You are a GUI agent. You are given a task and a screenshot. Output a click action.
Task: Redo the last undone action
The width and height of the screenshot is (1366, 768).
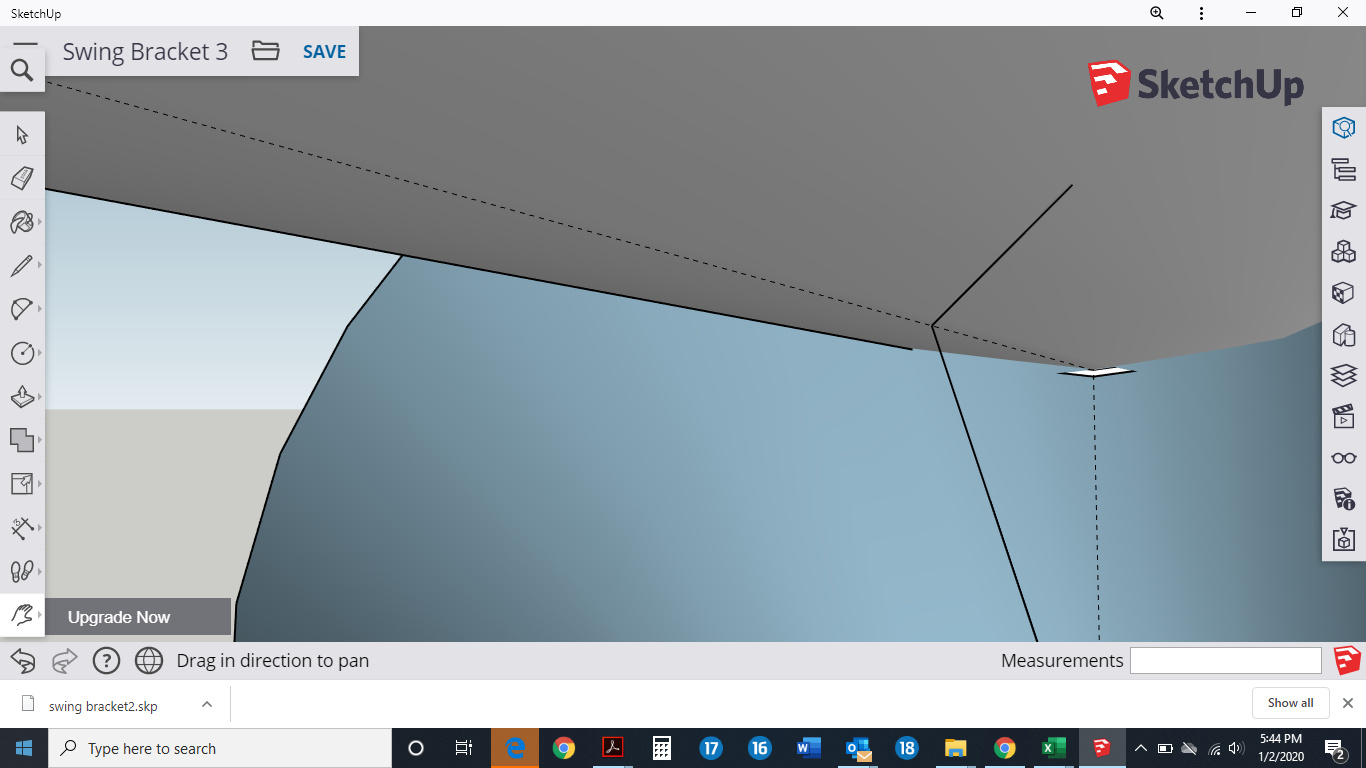click(x=64, y=660)
